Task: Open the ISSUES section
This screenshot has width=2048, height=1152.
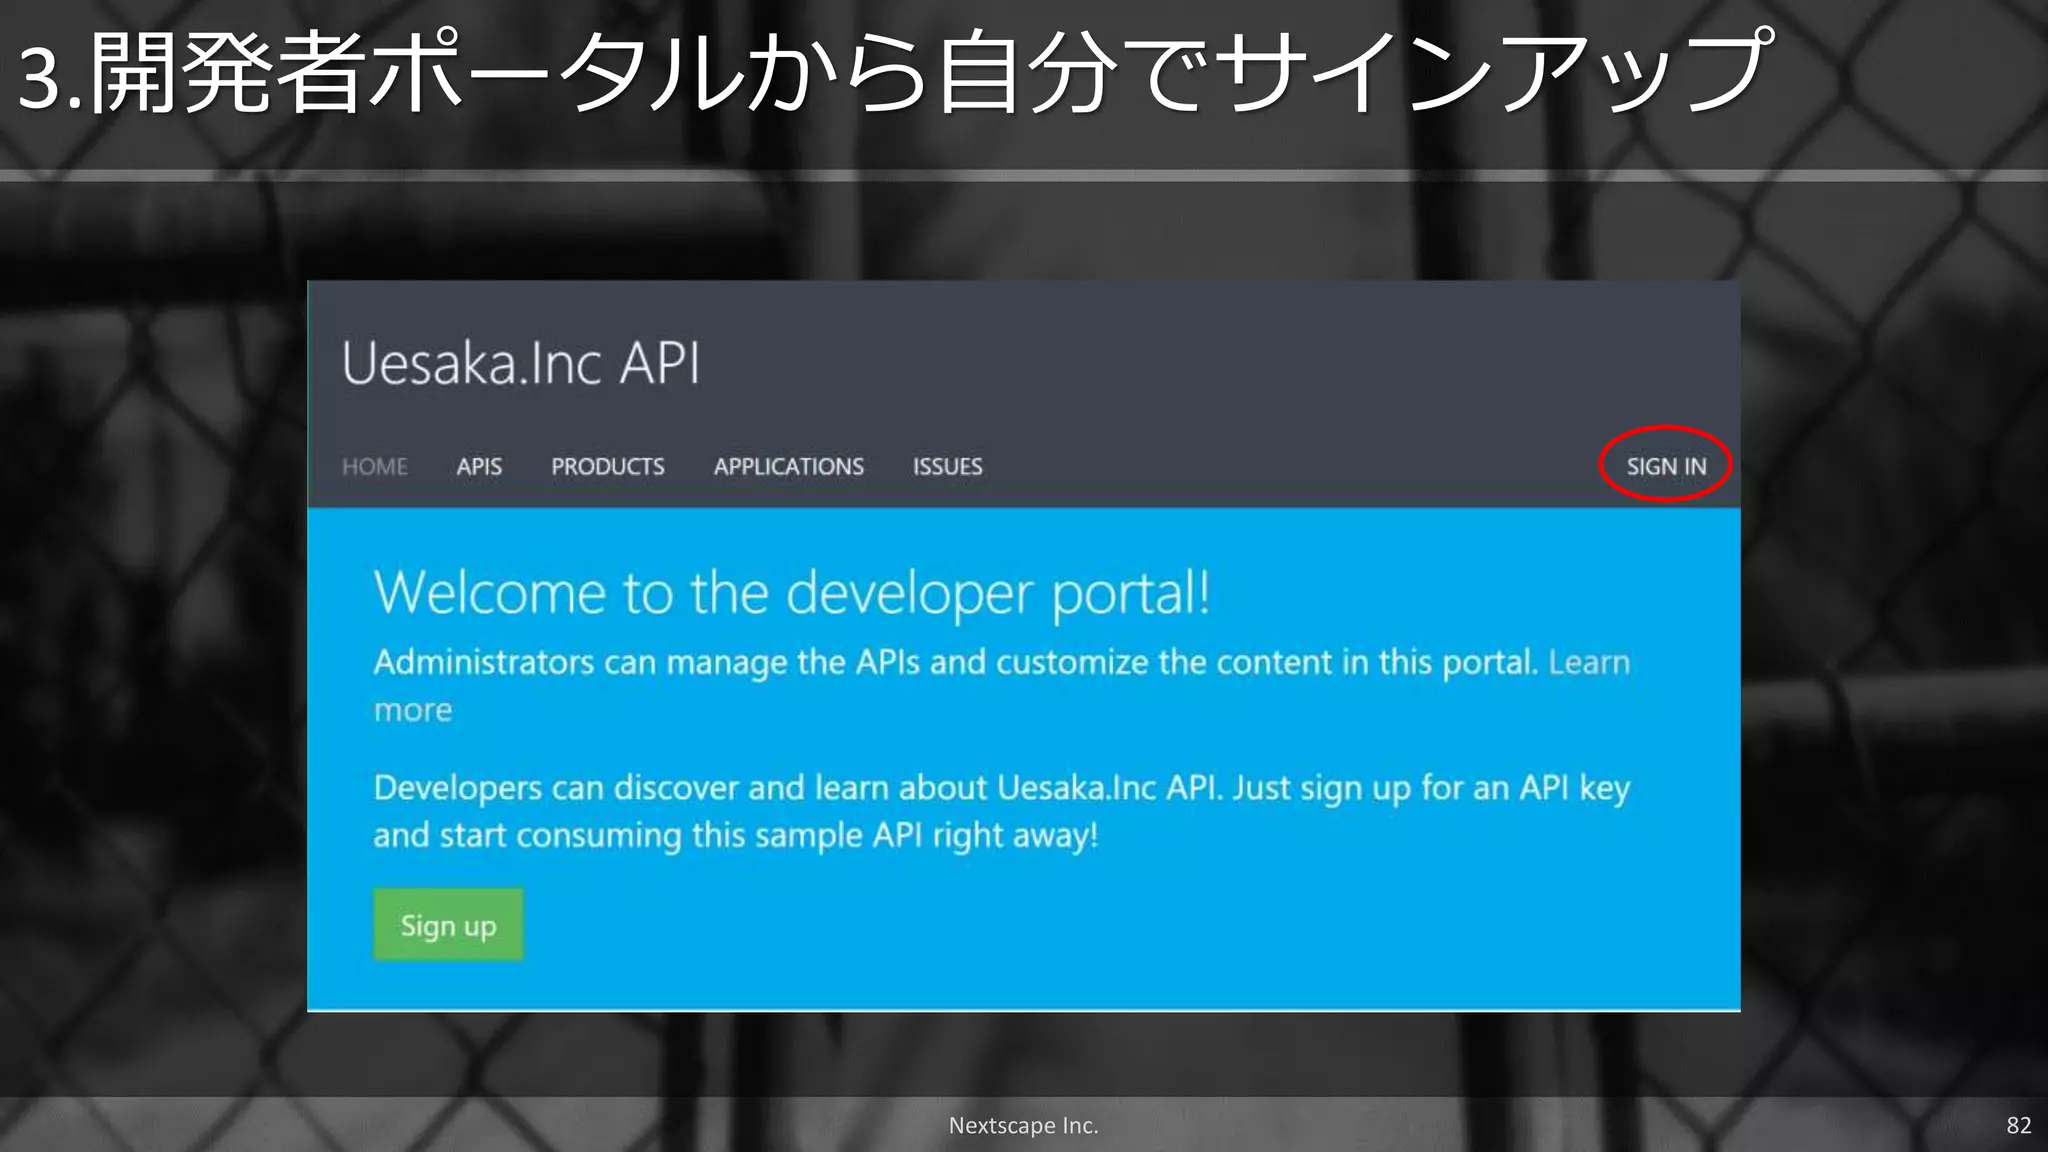Action: pyautogui.click(x=948, y=467)
